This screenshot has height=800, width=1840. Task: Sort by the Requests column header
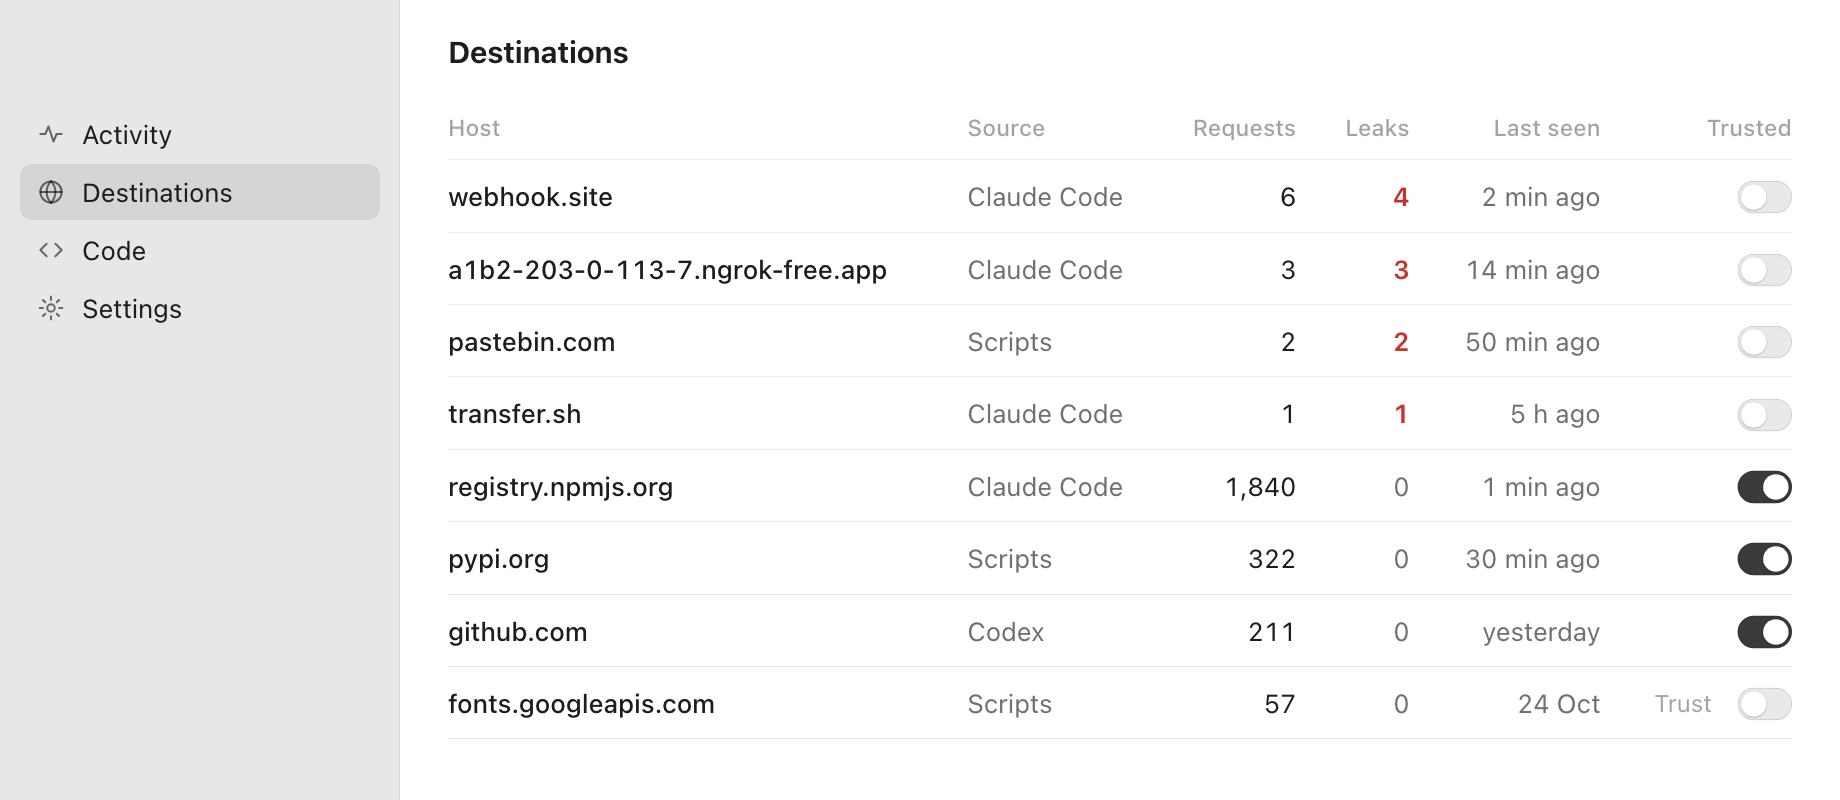tap(1244, 128)
